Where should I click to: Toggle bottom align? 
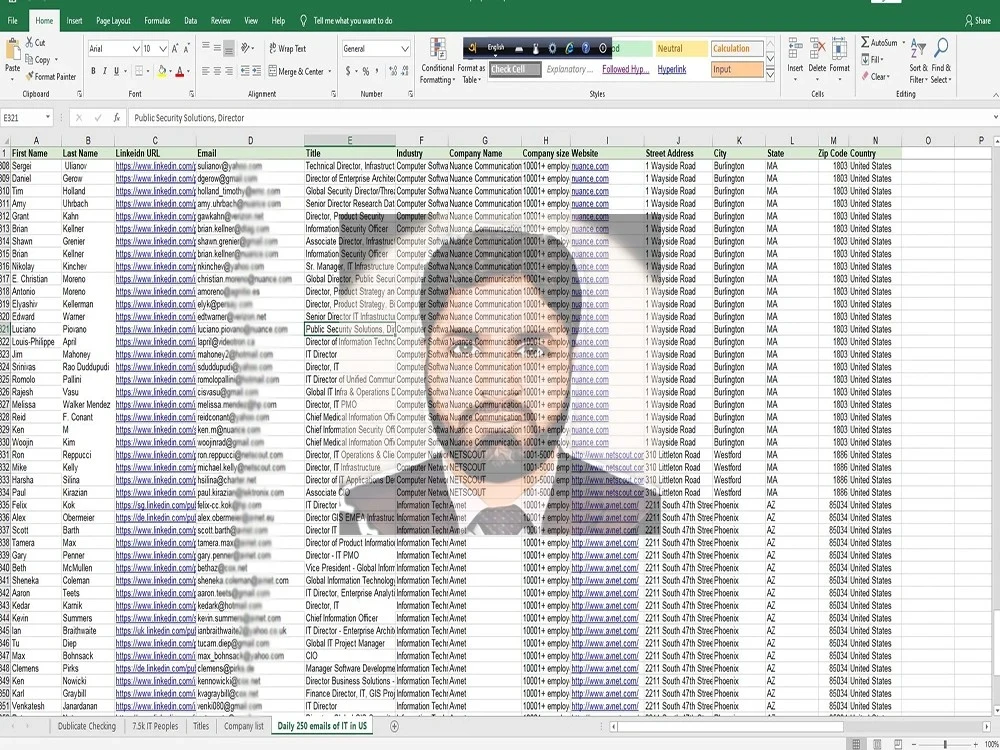tap(228, 48)
